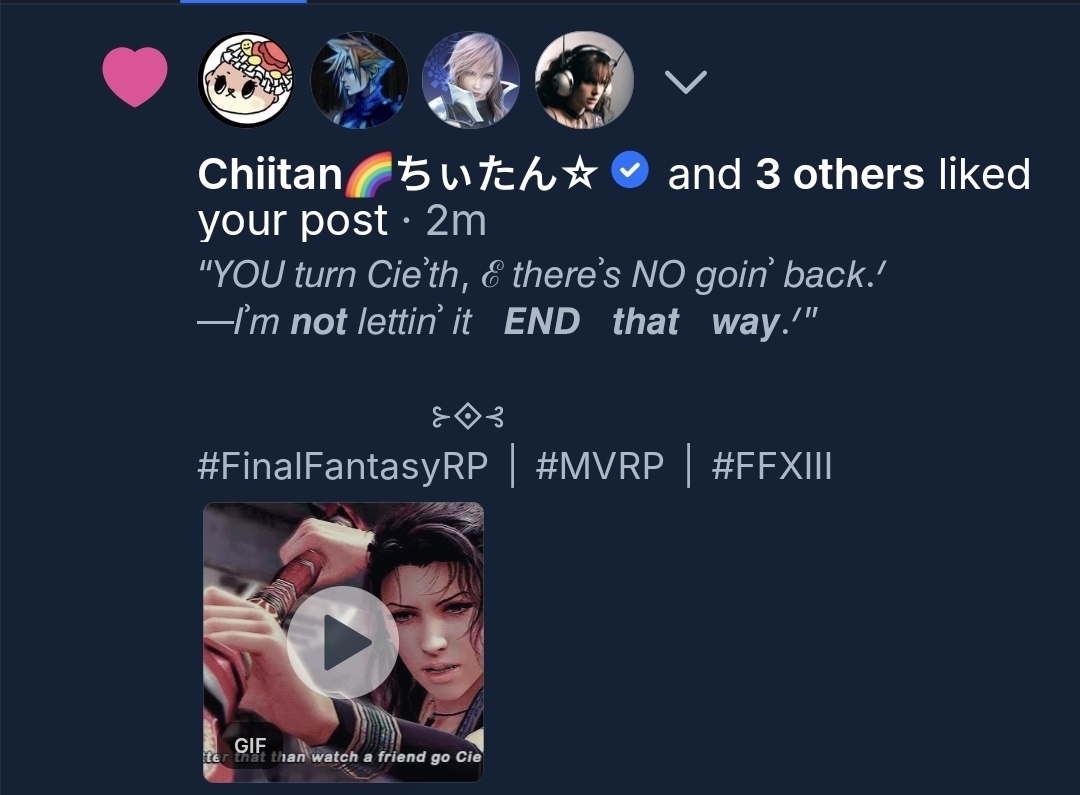Click the blue verified badge
Screen dimensions: 1080x795
tap(630, 172)
